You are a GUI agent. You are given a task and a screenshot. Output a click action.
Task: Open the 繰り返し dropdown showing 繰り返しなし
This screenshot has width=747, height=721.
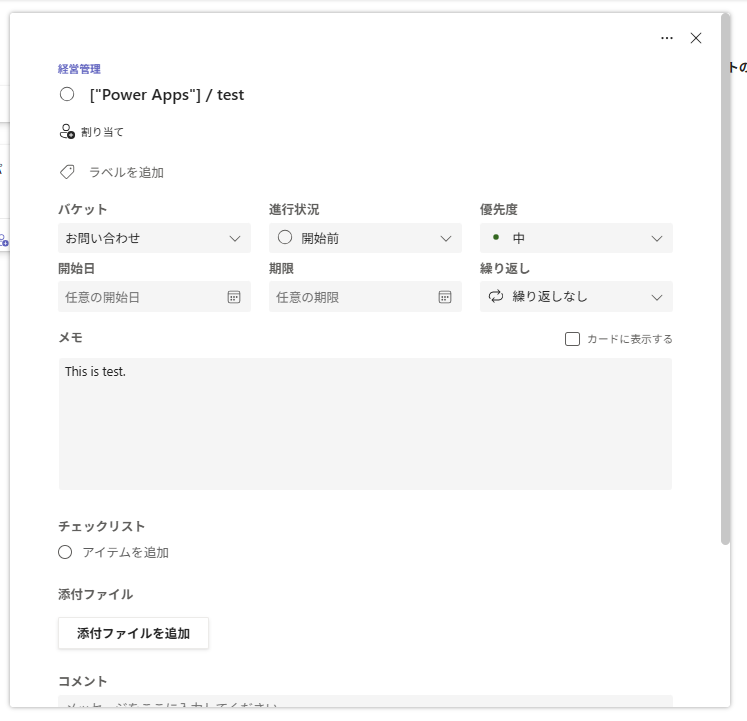click(x=576, y=297)
